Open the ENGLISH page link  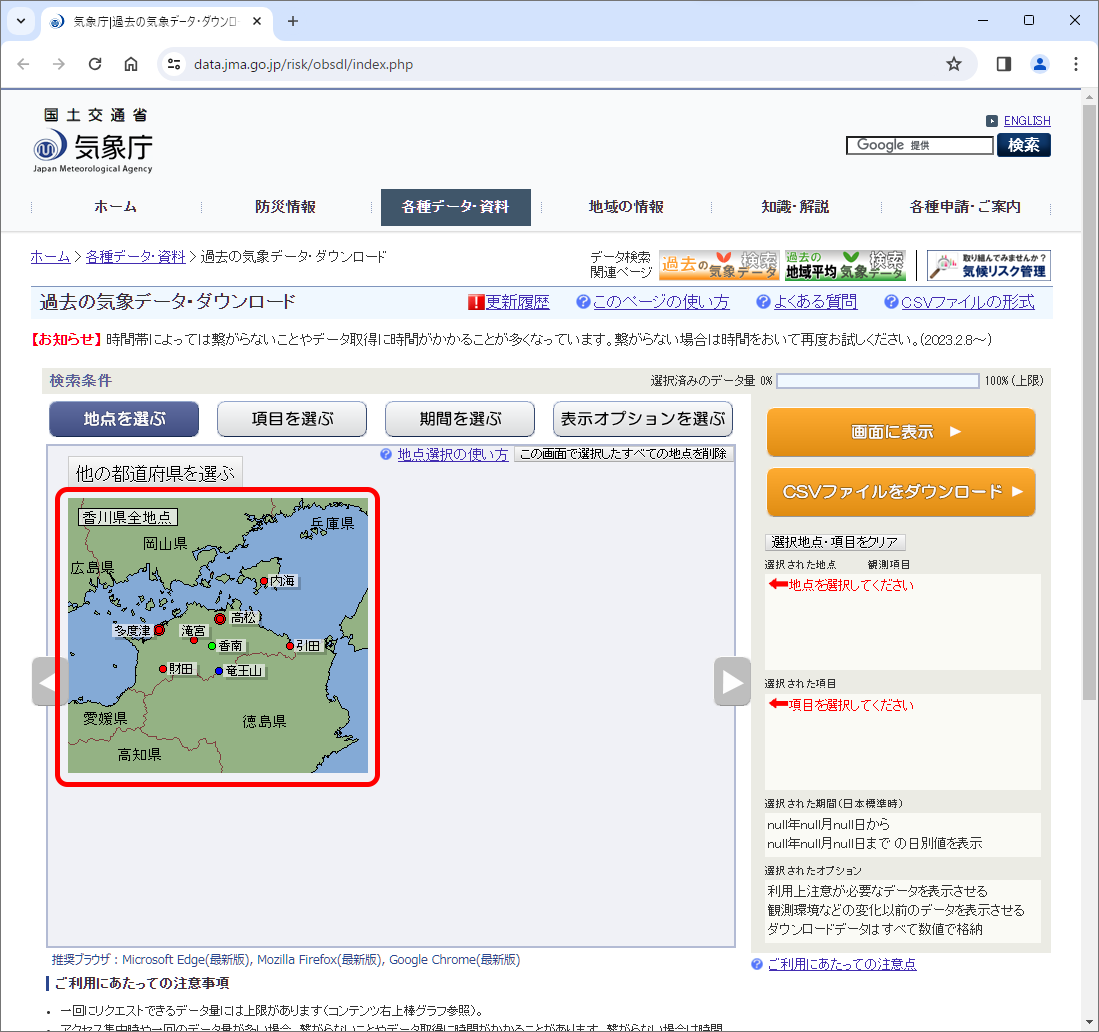1026,121
